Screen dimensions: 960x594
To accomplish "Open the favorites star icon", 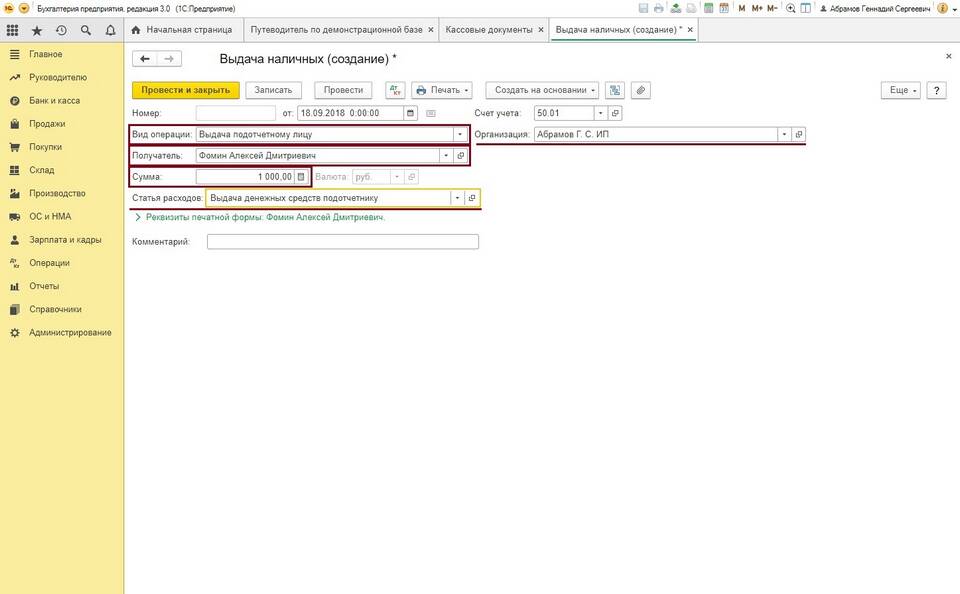I will point(37,30).
